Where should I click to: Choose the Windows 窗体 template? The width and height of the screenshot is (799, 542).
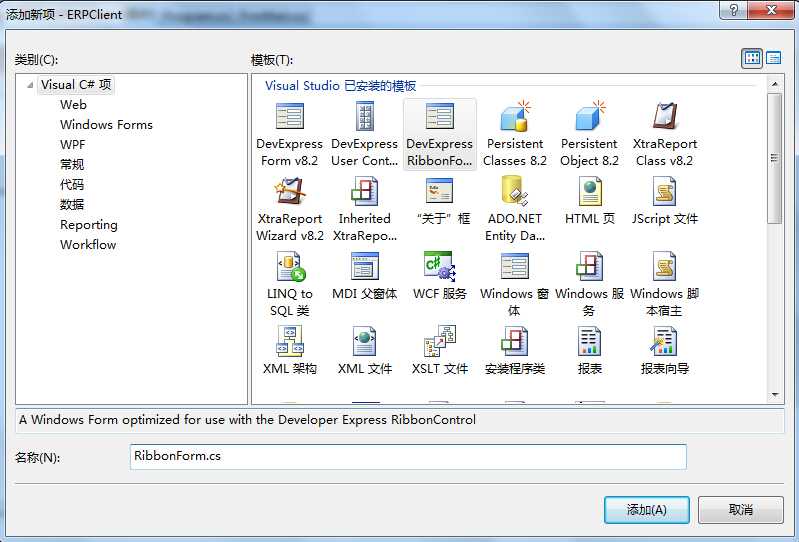pos(515,284)
